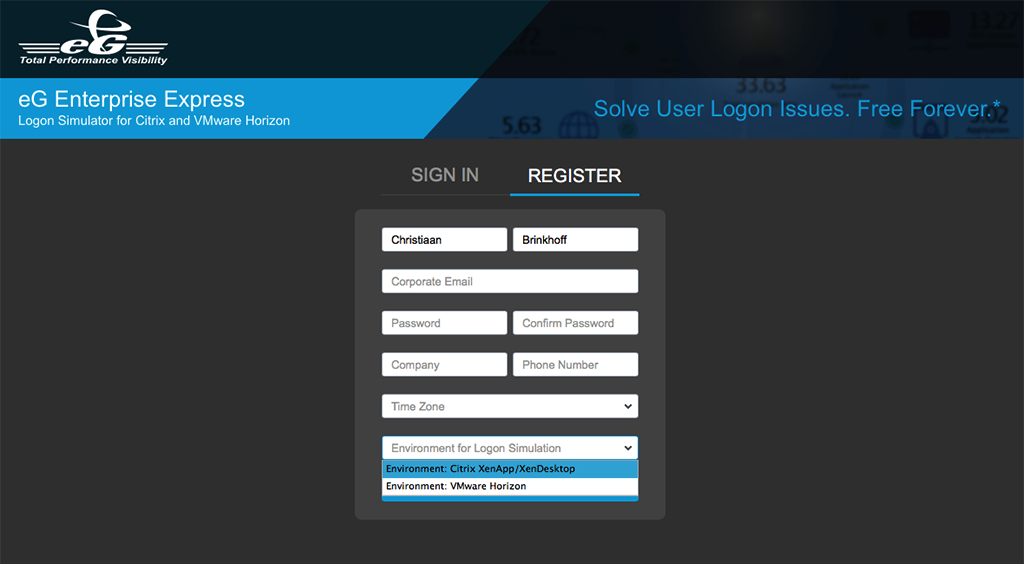The width and height of the screenshot is (1024, 564).
Task: Click the Confirm Password field
Action: [x=575, y=323]
